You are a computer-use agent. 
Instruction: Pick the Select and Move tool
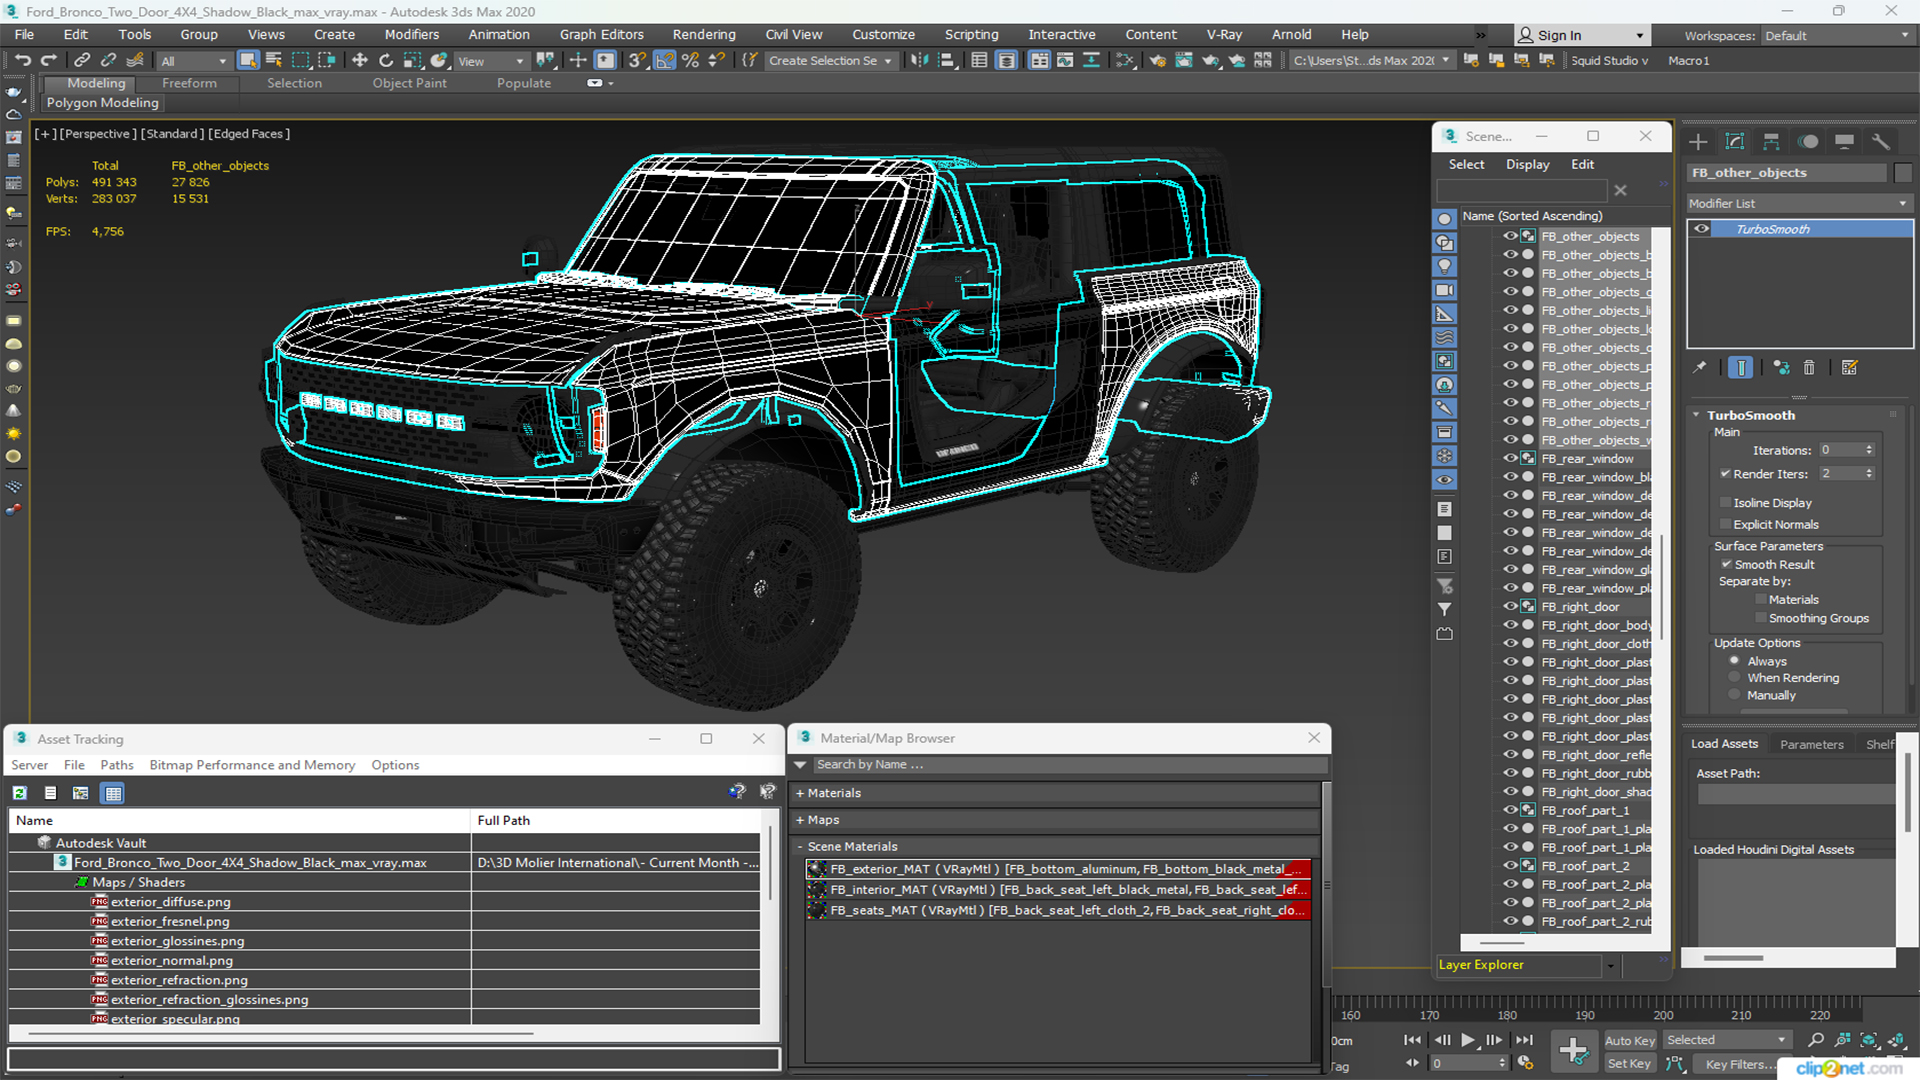pos(360,61)
